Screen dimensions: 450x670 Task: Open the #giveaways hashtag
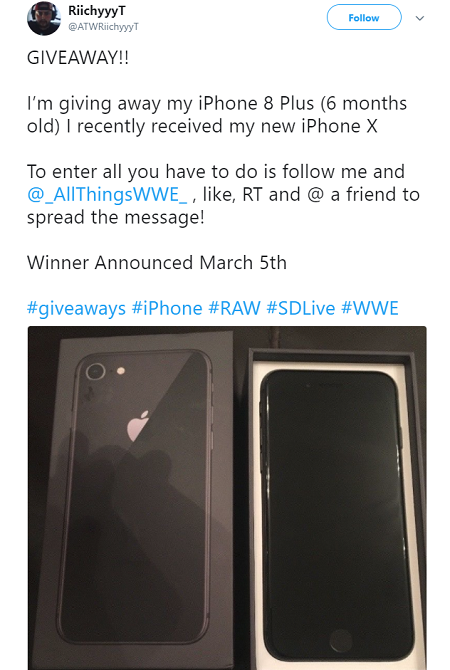coord(76,309)
